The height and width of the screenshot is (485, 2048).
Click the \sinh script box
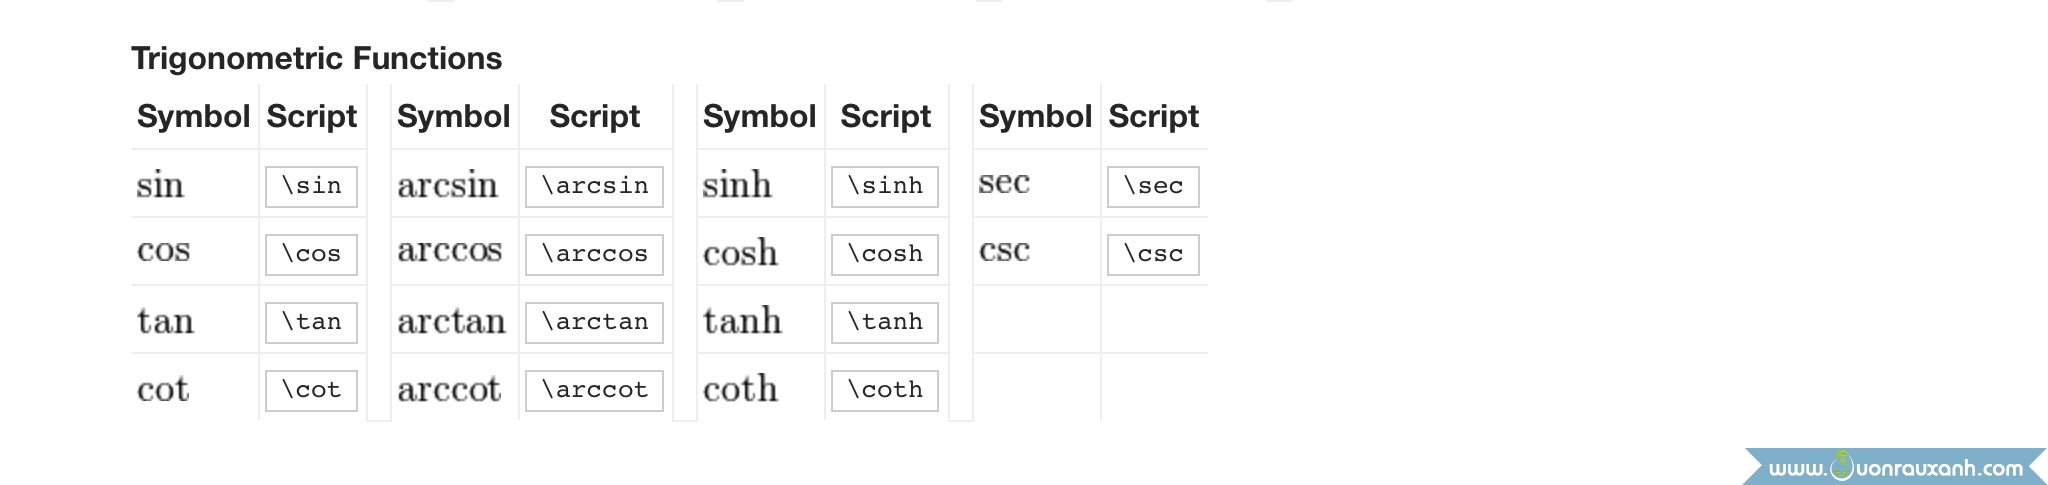click(x=885, y=186)
